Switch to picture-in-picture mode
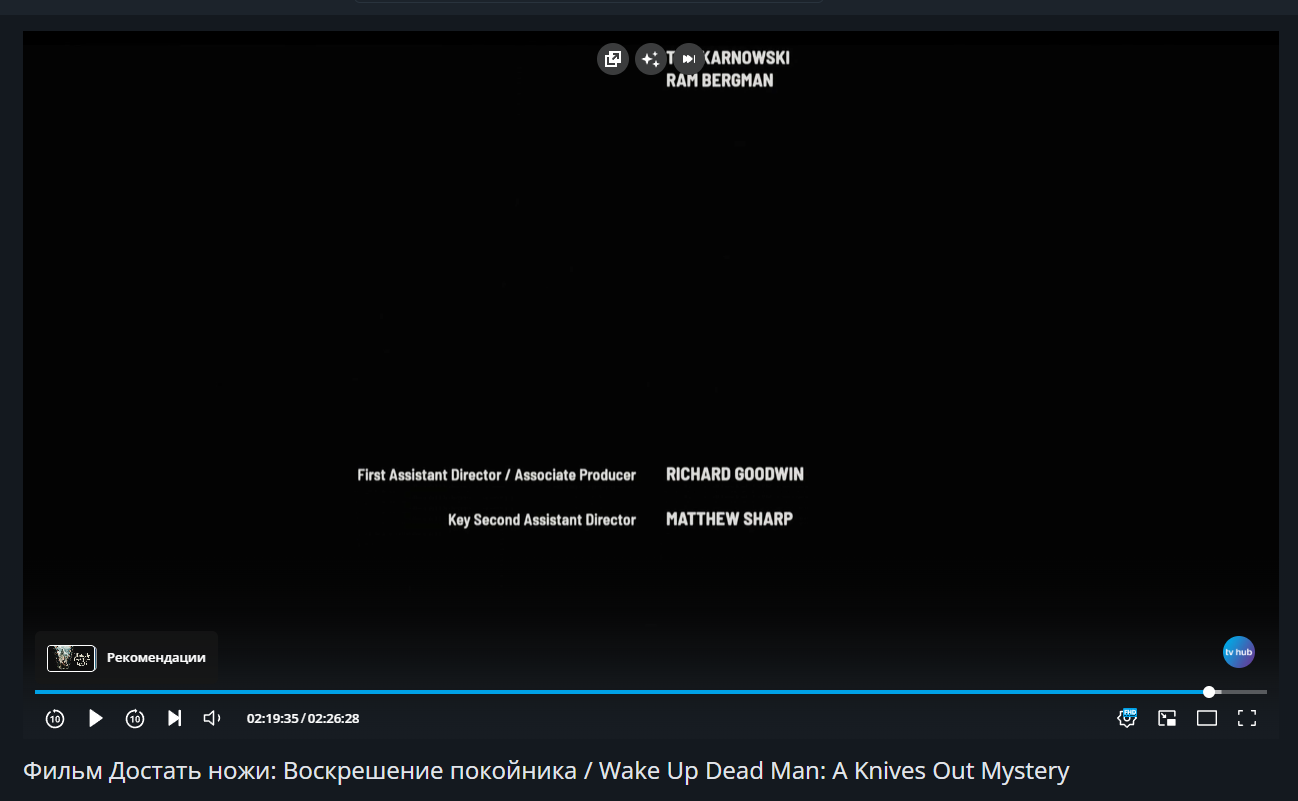The height and width of the screenshot is (801, 1298). click(x=1167, y=718)
